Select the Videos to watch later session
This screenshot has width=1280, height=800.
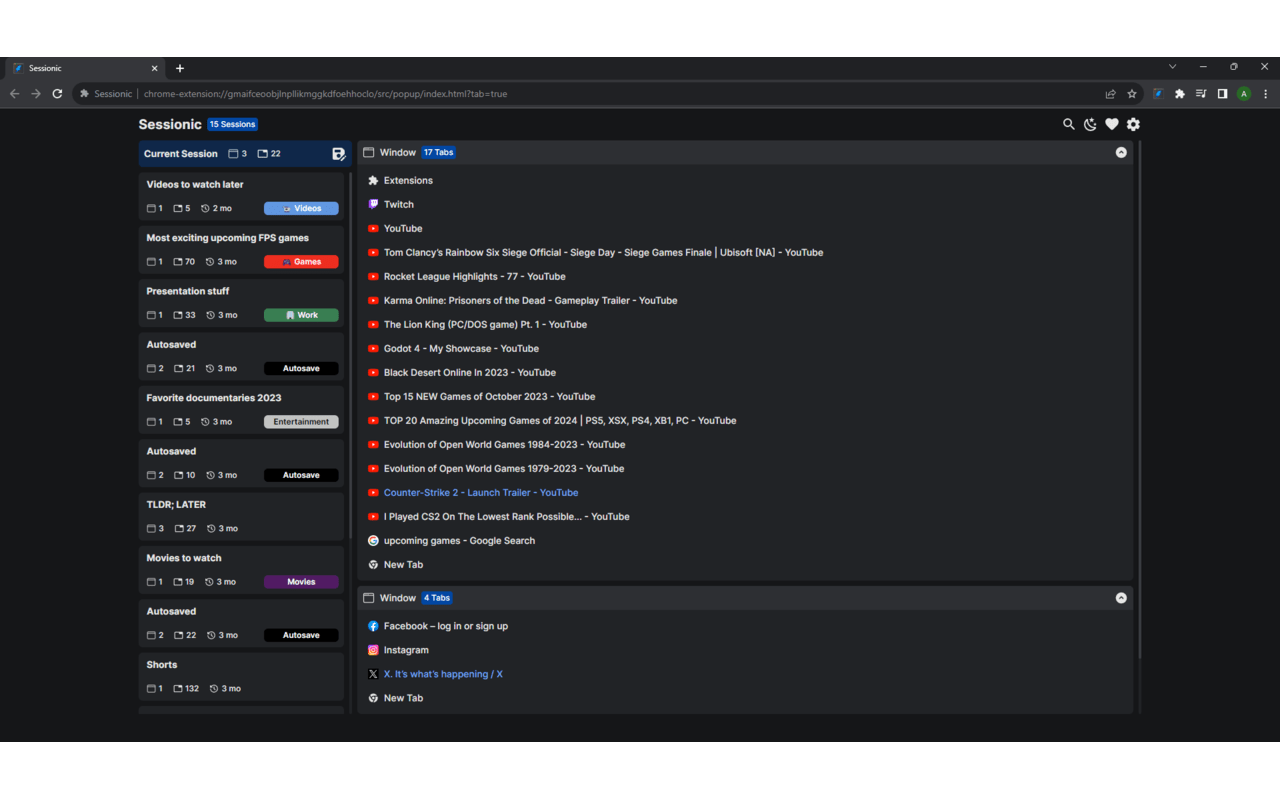pos(241,195)
